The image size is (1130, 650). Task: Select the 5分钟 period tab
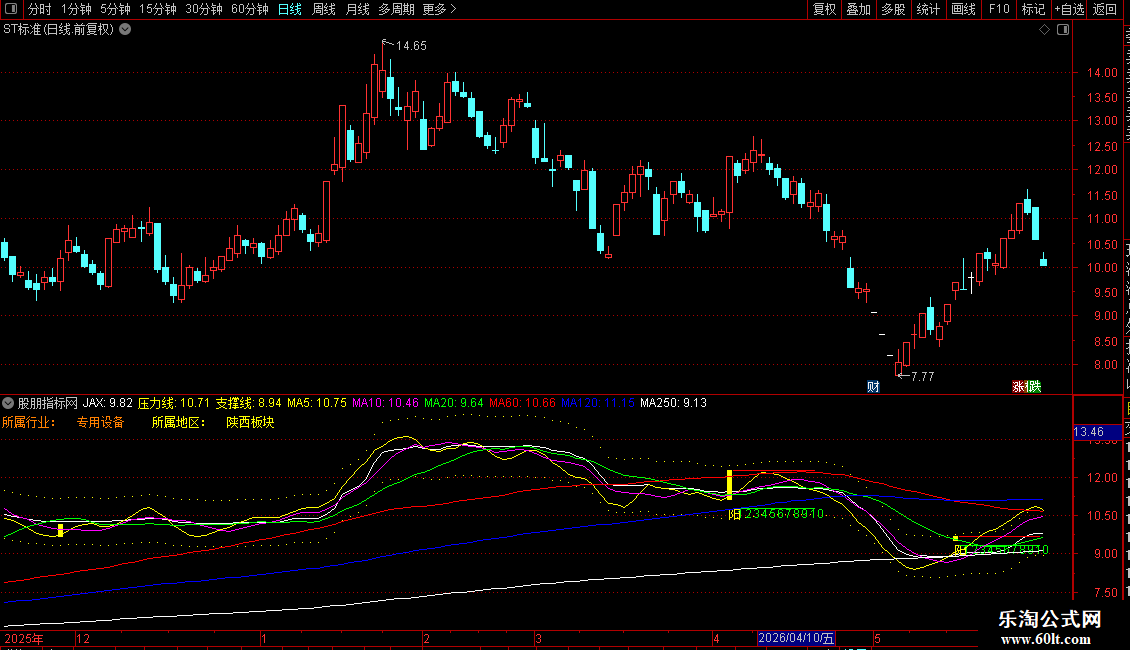(x=115, y=9)
